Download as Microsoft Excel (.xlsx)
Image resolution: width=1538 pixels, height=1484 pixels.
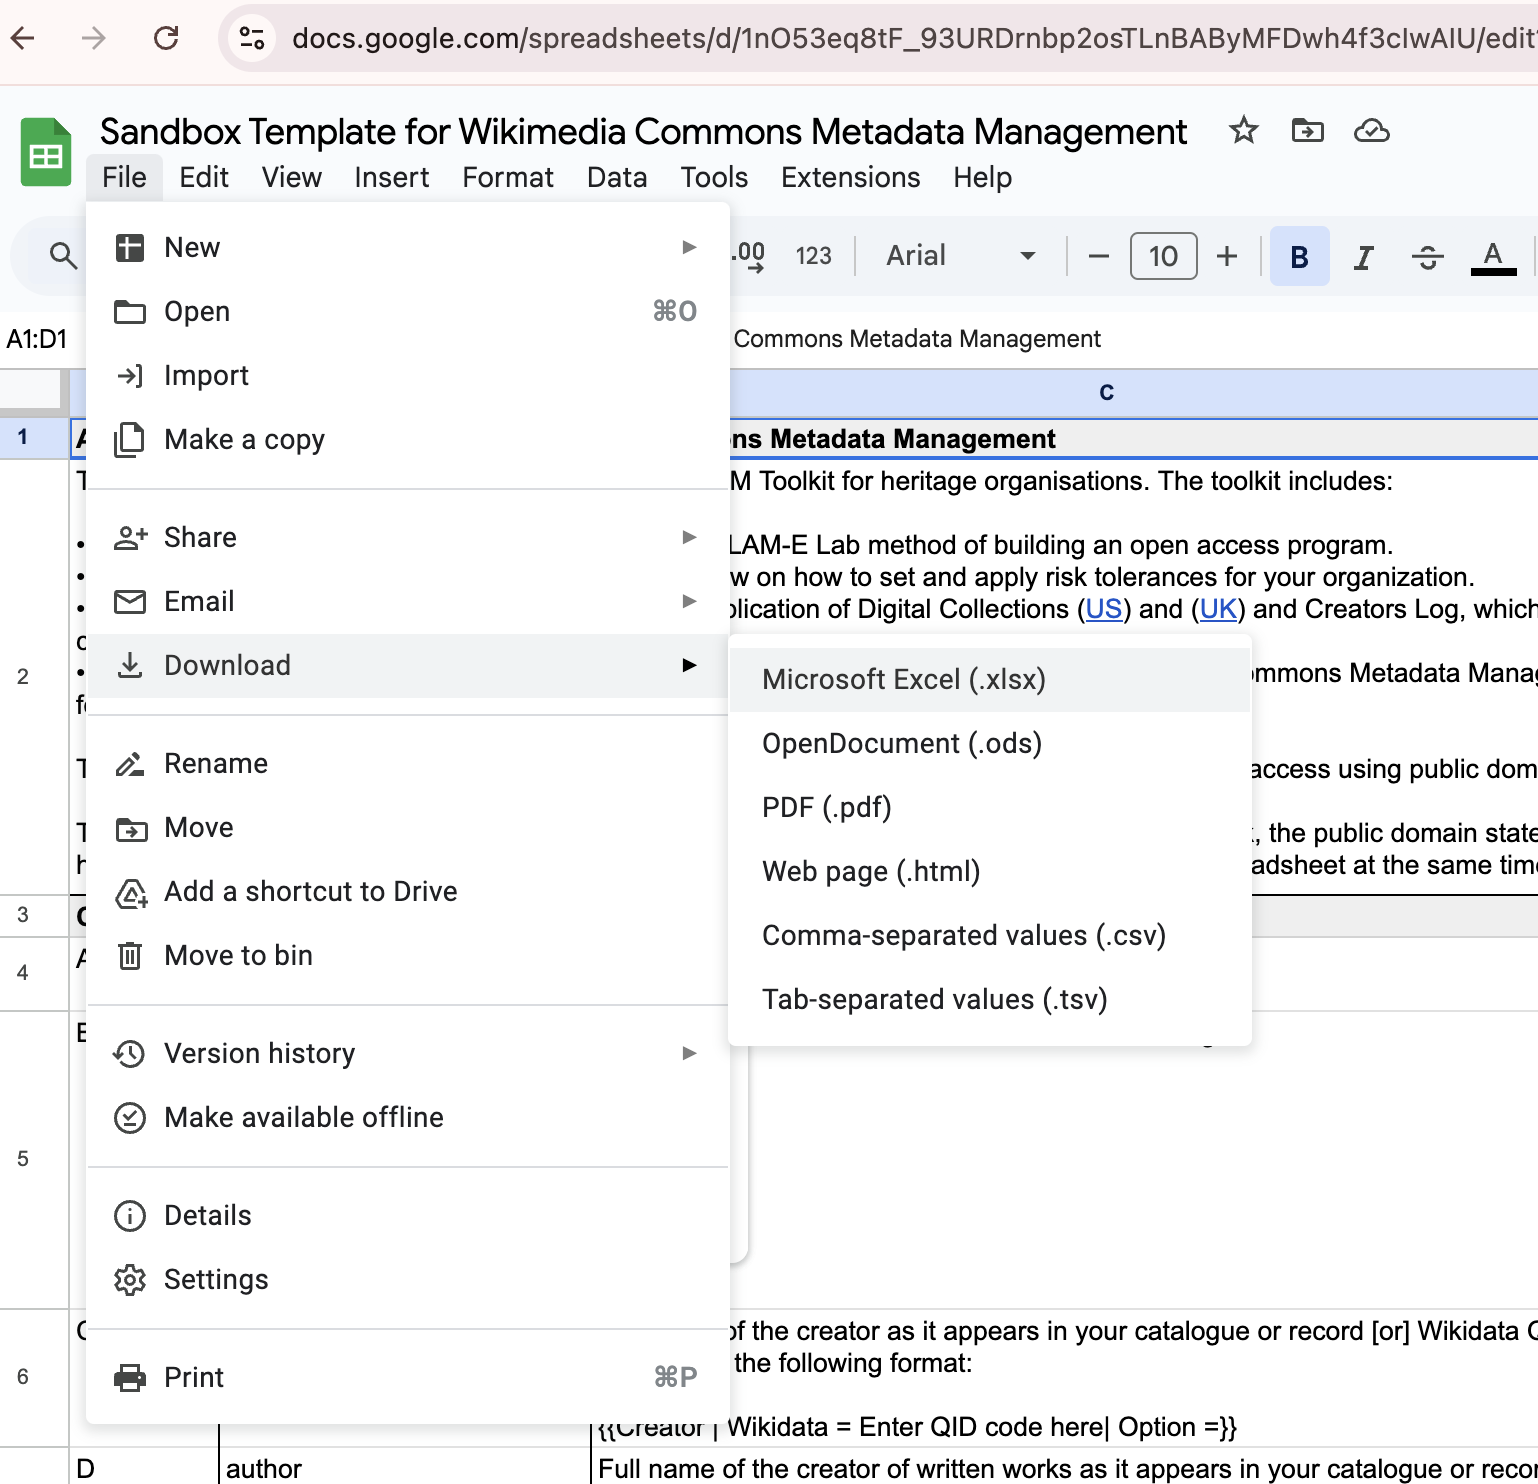pyautogui.click(x=990, y=679)
